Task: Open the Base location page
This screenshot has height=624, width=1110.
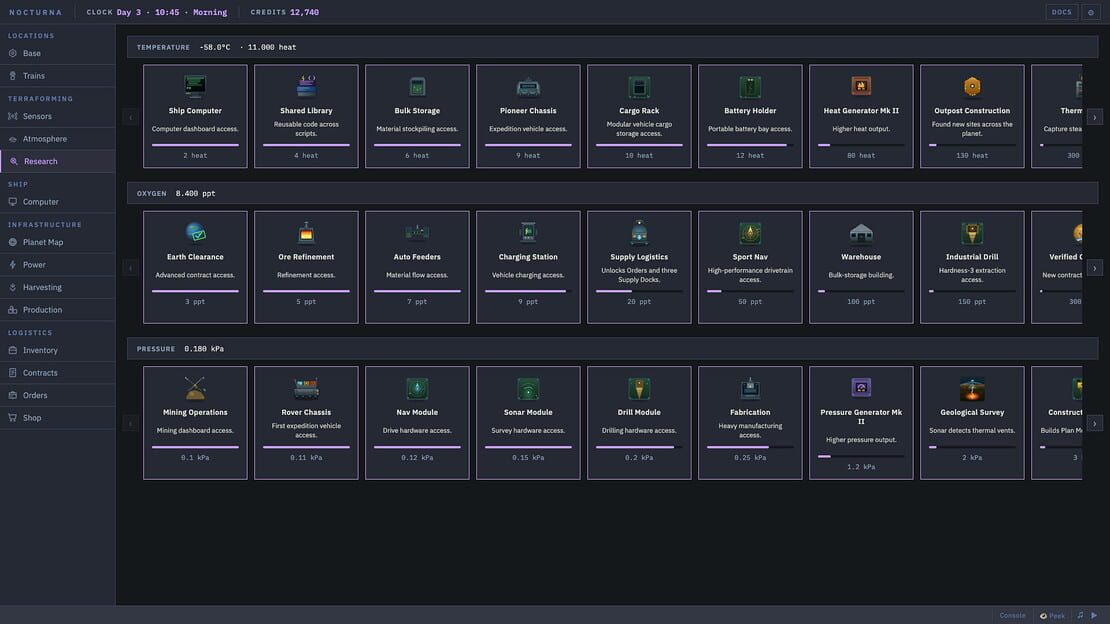Action: 57,53
